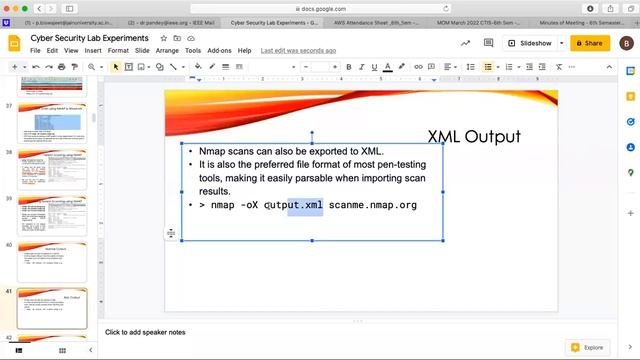Click the cloud document status icon
Screen dimensions: 640x360
coord(191,38)
